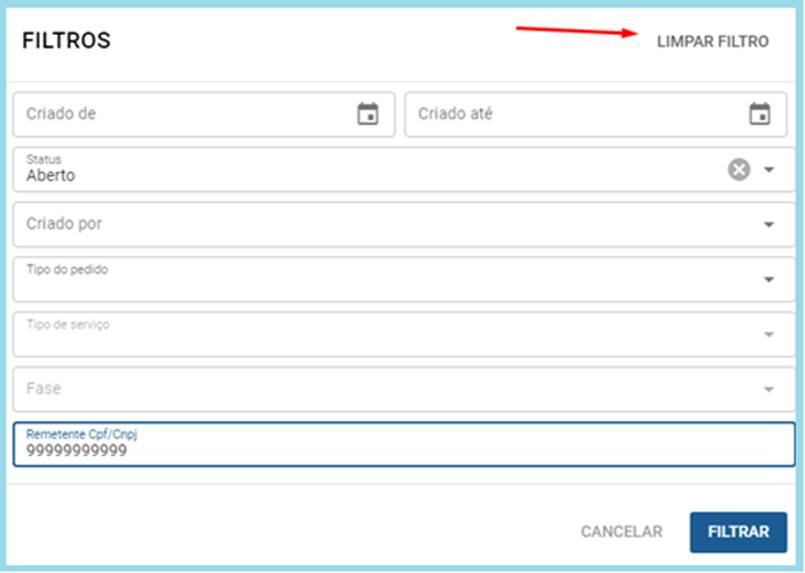This screenshot has width=805, height=573.
Task: Expand the Status dropdown arrow
Action: (769, 169)
